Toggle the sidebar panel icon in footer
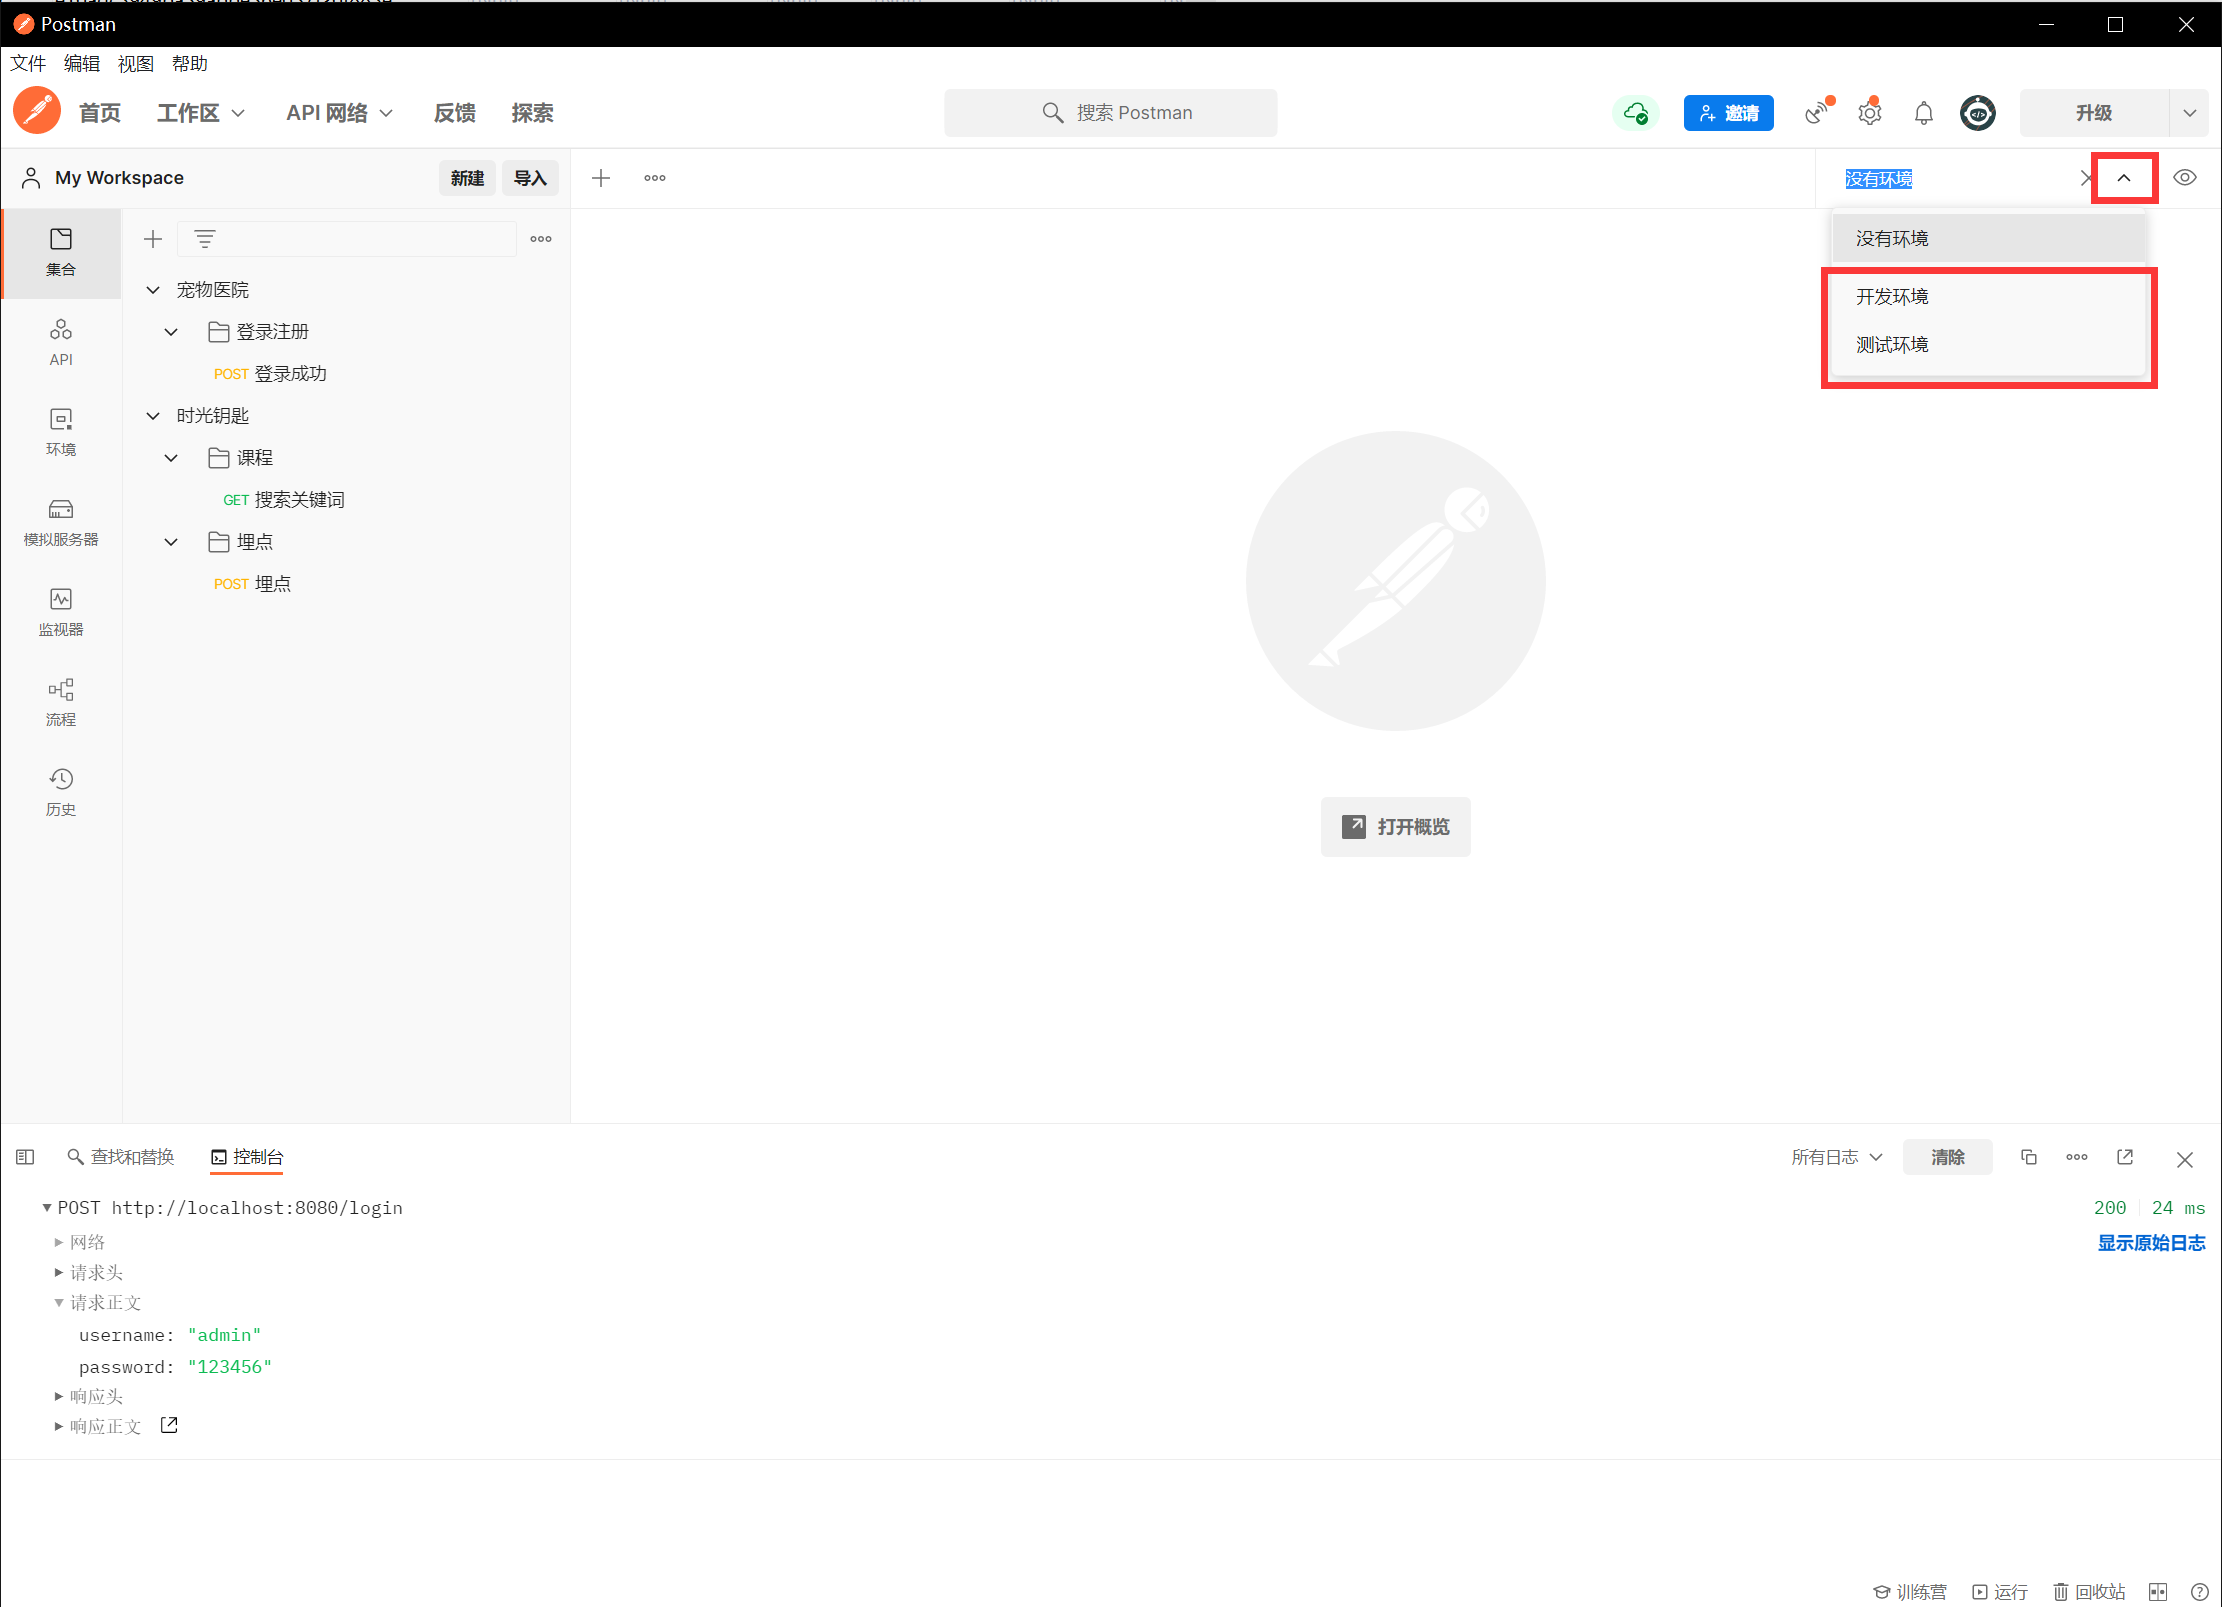Screen dimensions: 2222x1607 tap(25, 1157)
